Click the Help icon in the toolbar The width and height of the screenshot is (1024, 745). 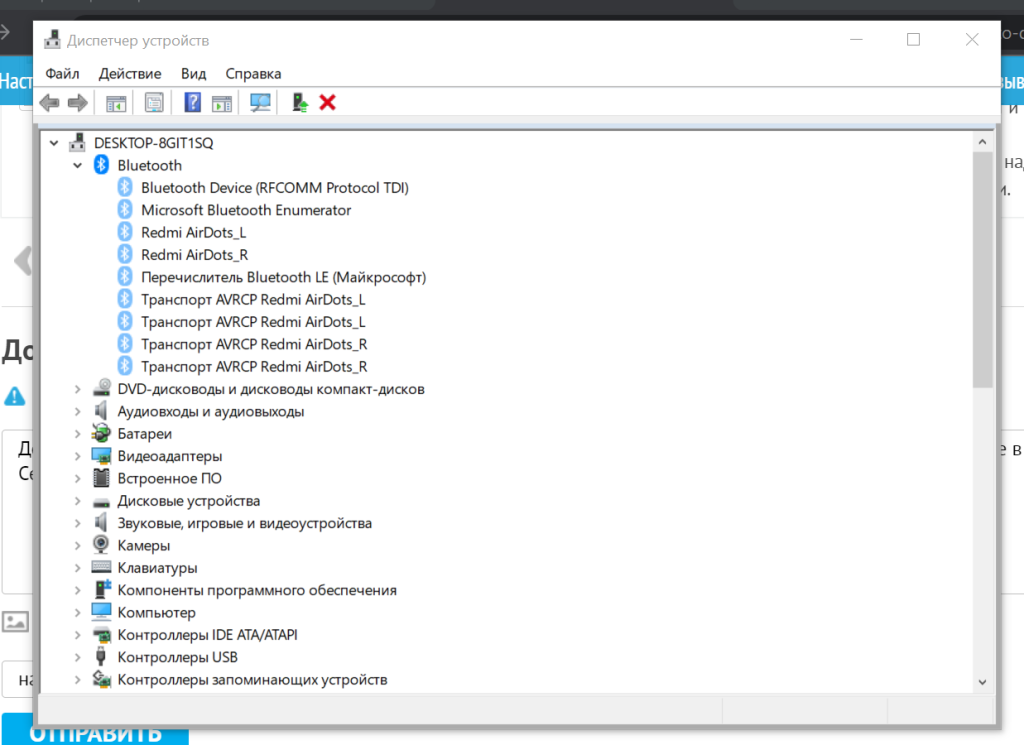tap(192, 102)
